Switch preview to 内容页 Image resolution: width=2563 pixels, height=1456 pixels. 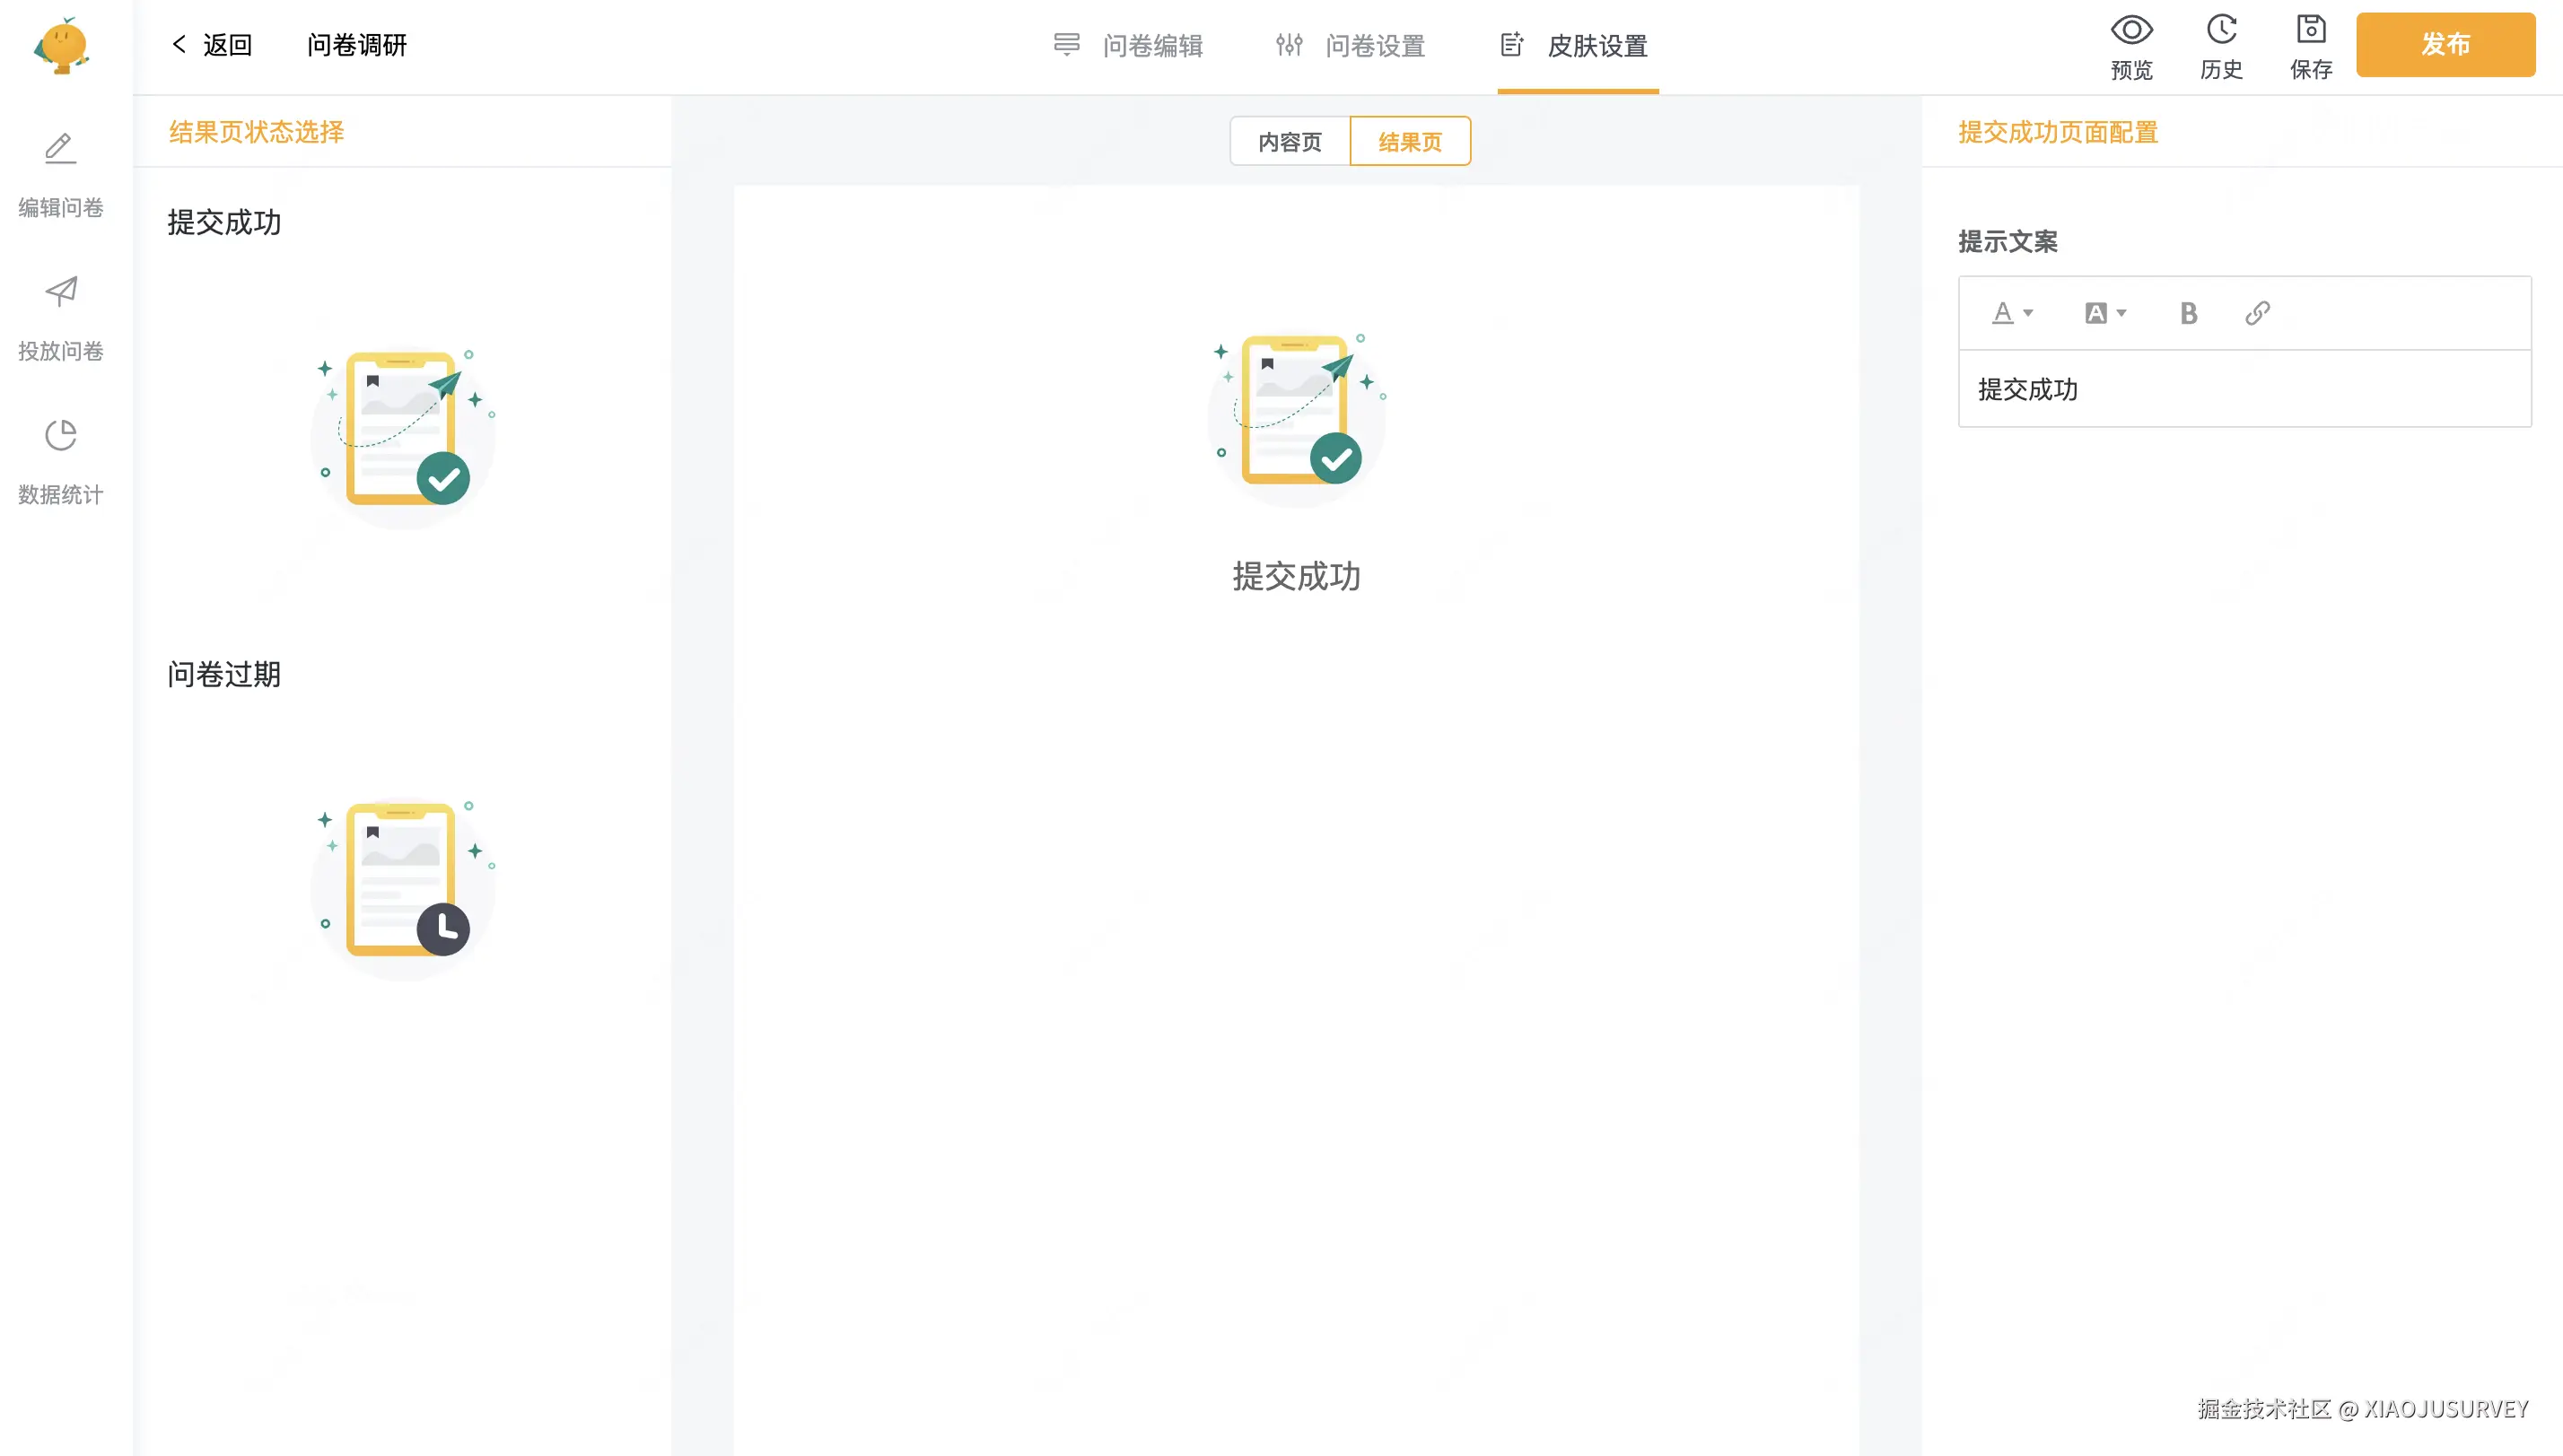tap(1290, 142)
